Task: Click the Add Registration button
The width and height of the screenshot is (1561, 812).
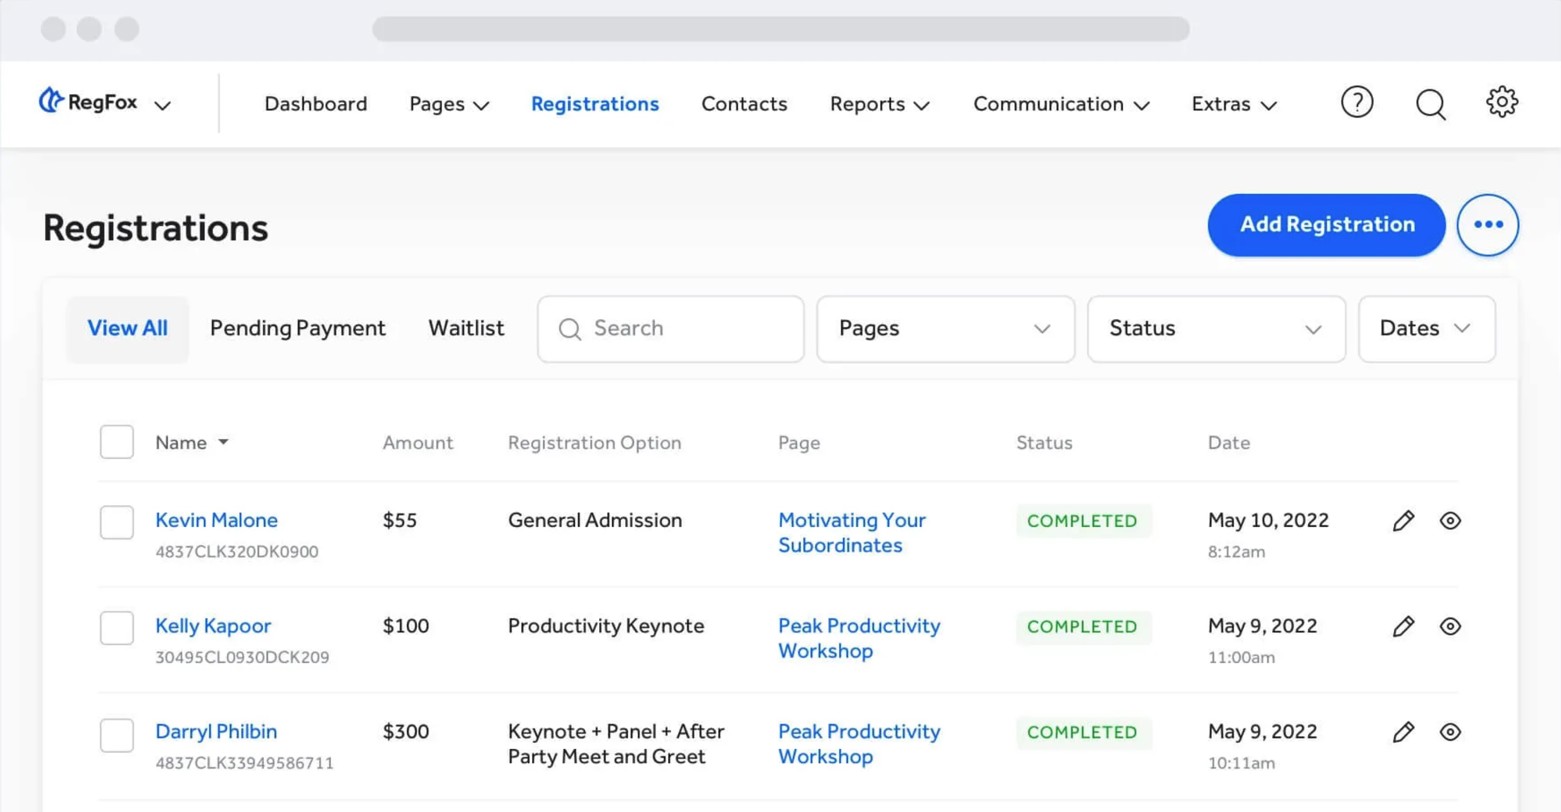Action: click(1326, 225)
